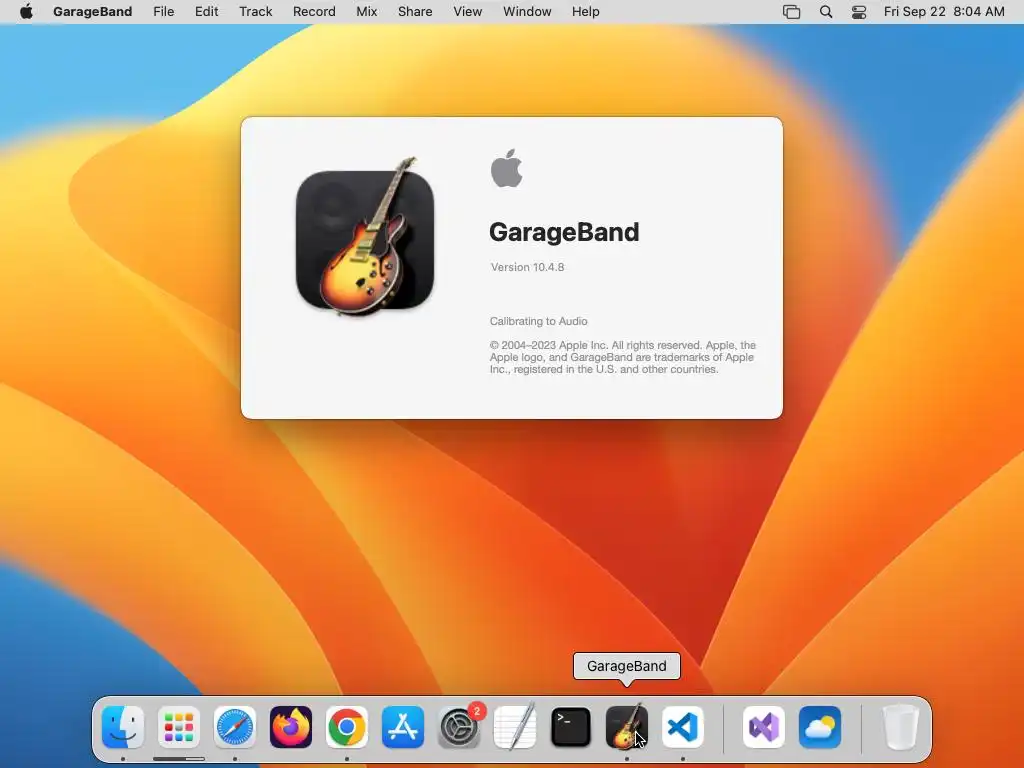Image resolution: width=1024 pixels, height=768 pixels.
Task: Open Control Center in the menu bar
Action: tap(859, 12)
